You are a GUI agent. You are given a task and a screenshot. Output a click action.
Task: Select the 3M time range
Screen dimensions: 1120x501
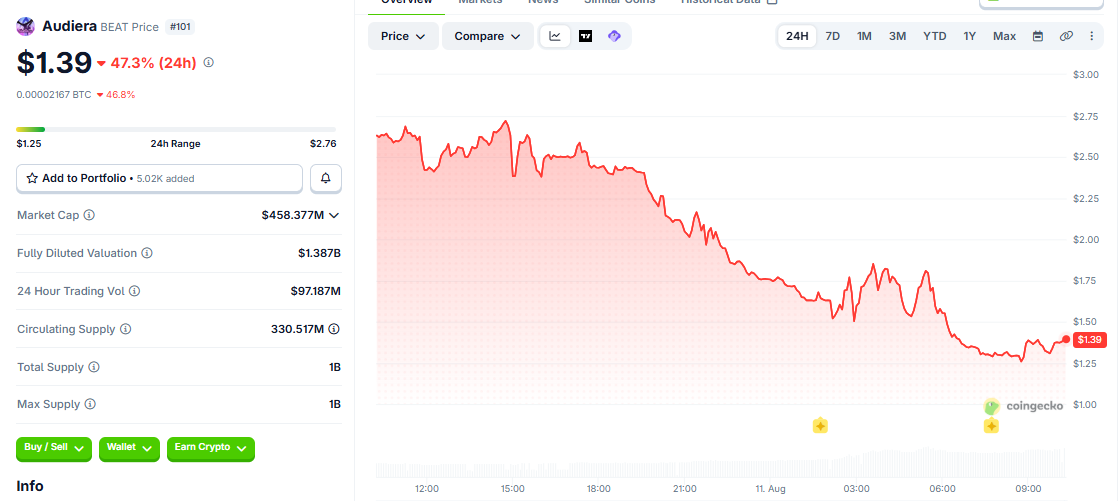click(898, 36)
